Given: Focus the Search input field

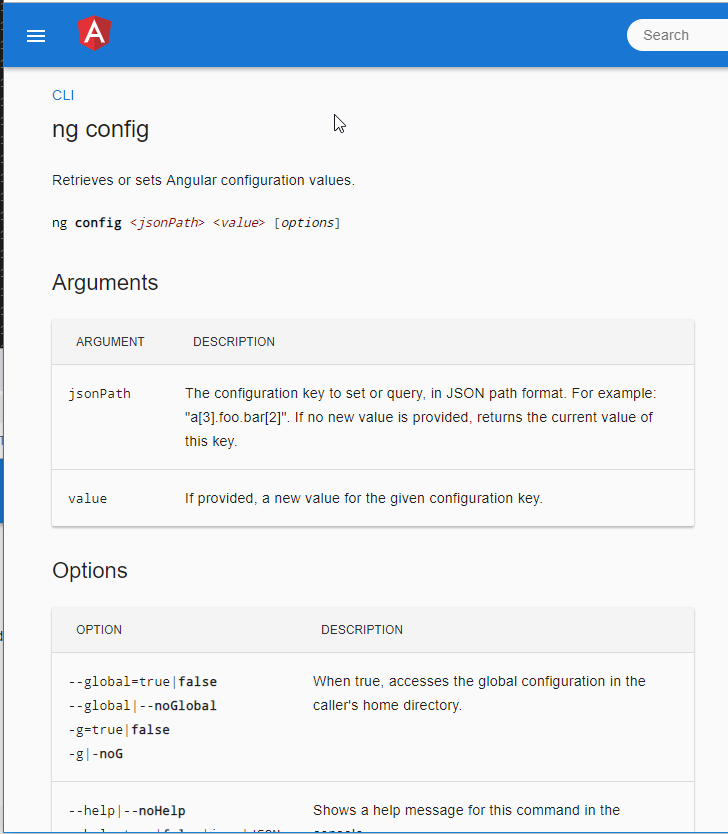Looking at the screenshot, I should click(x=678, y=35).
